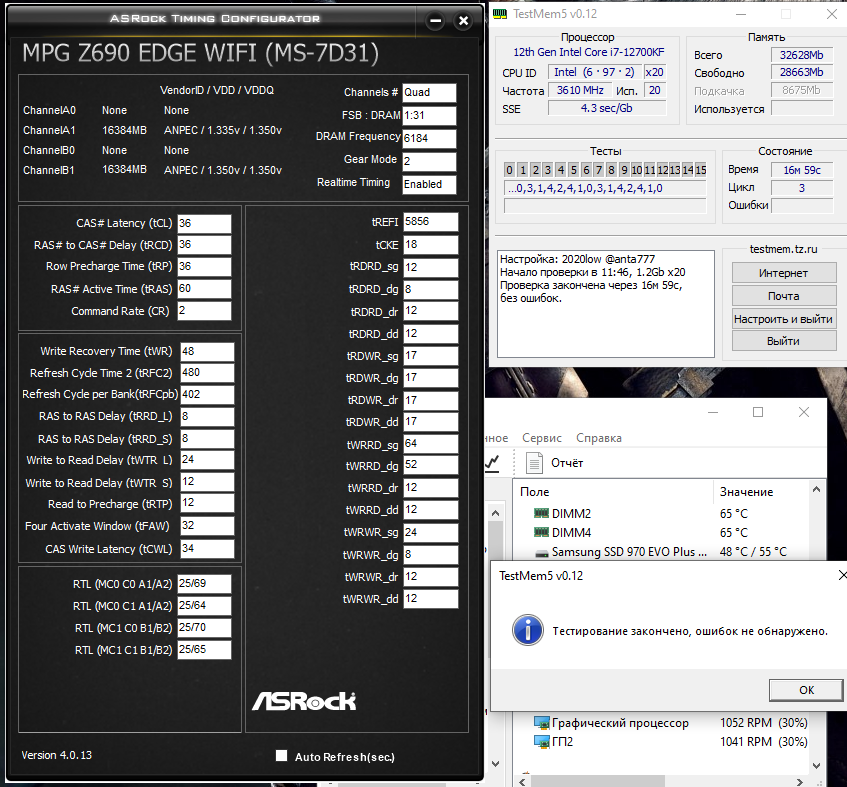The image size is (847, 787).
Task: Click the DRAM Frequency field 6184
Action: click(x=429, y=138)
